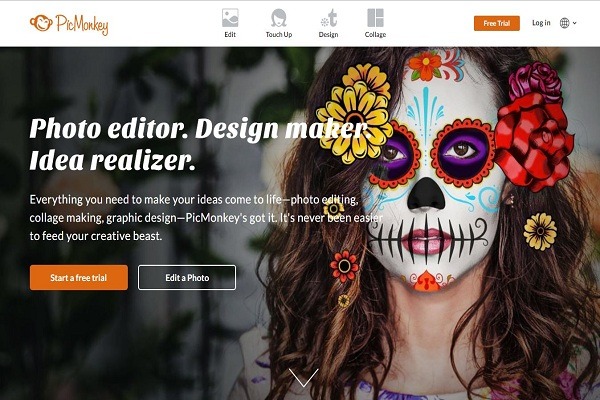Click the Start a free trial button
The image size is (600, 400).
(79, 278)
